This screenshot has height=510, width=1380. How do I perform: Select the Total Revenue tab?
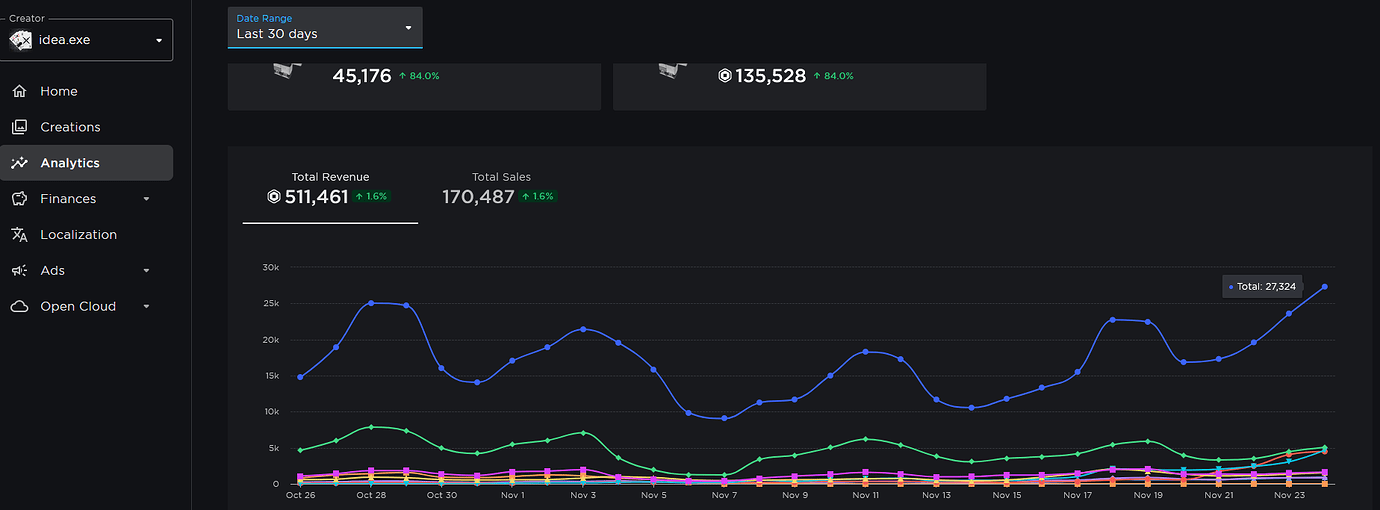[330, 189]
